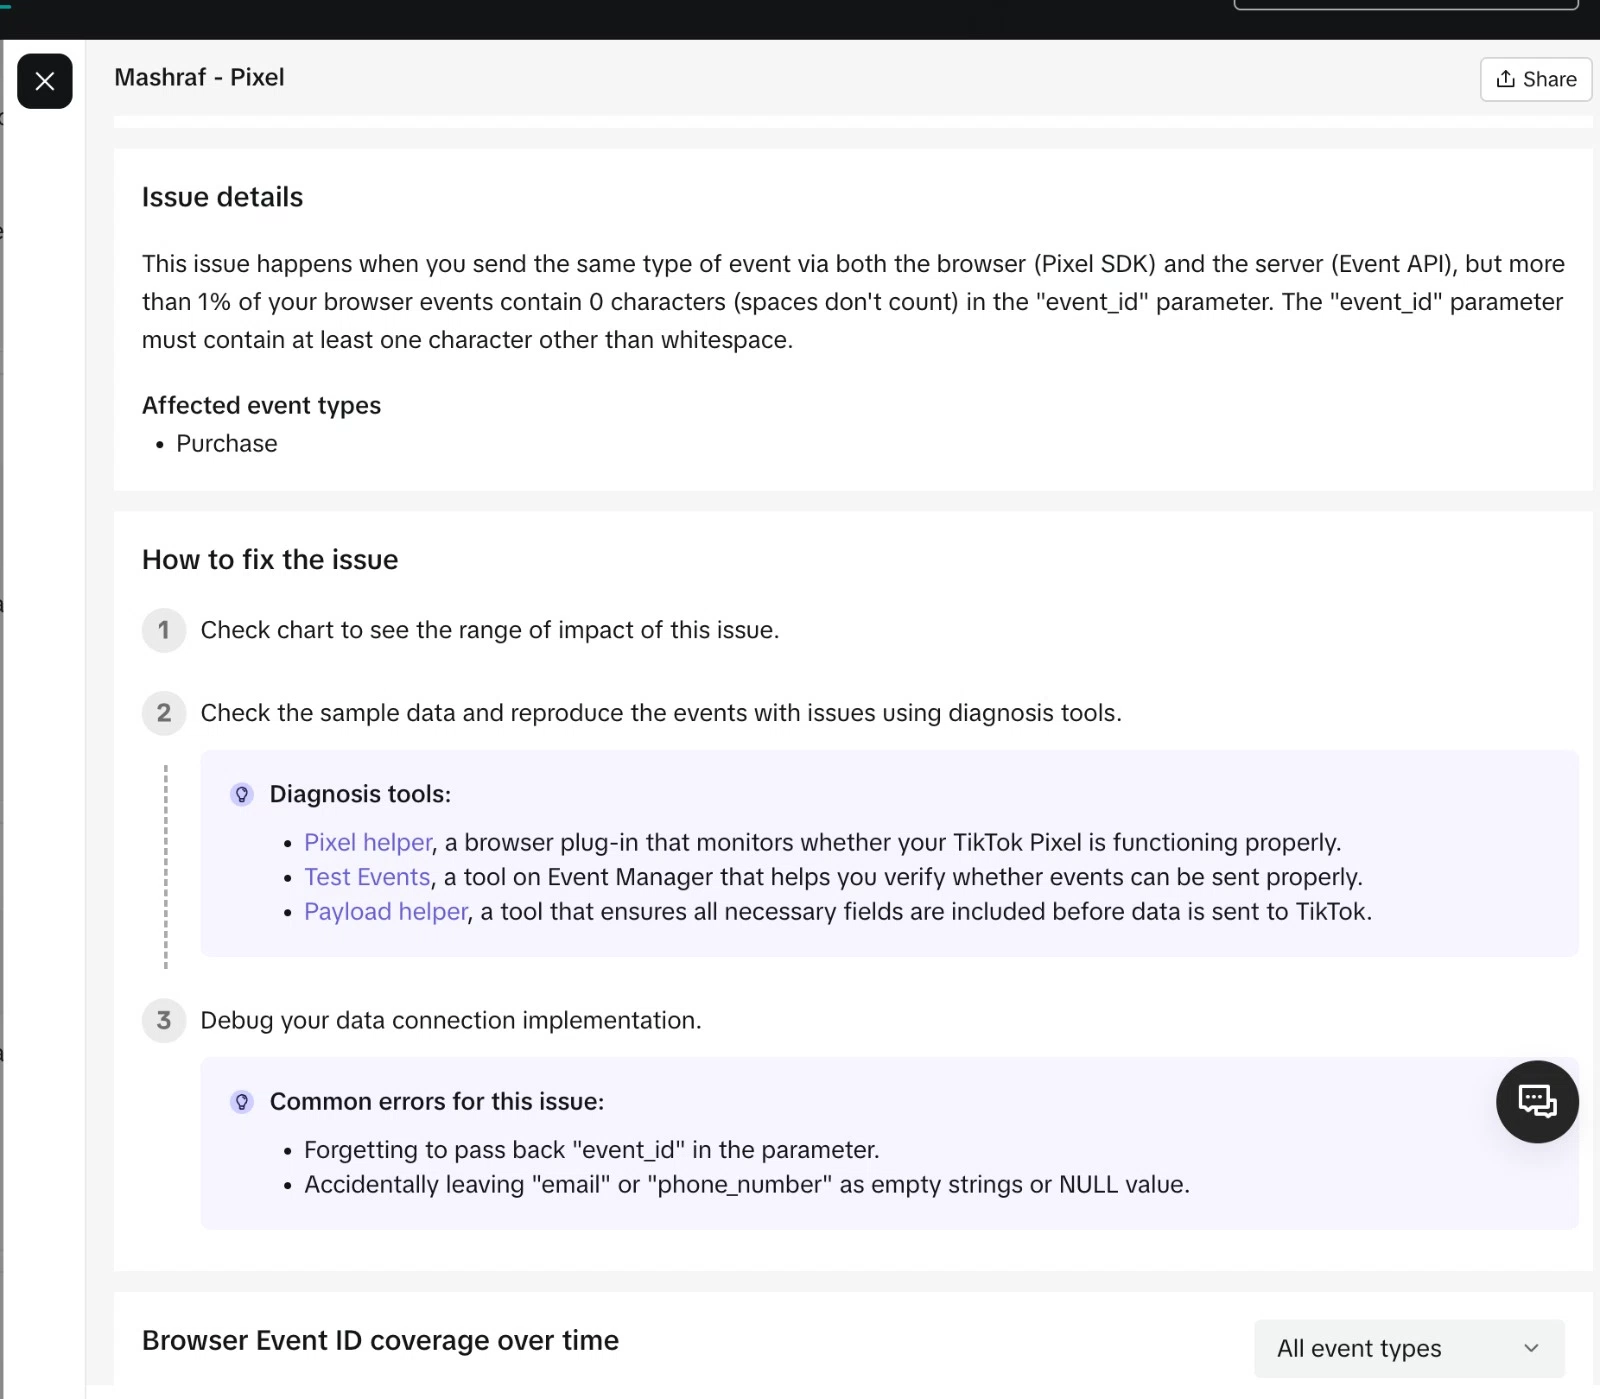Image resolution: width=1600 pixels, height=1399 pixels.
Task: Click the Browser Event ID coverage heading
Action: (380, 1340)
